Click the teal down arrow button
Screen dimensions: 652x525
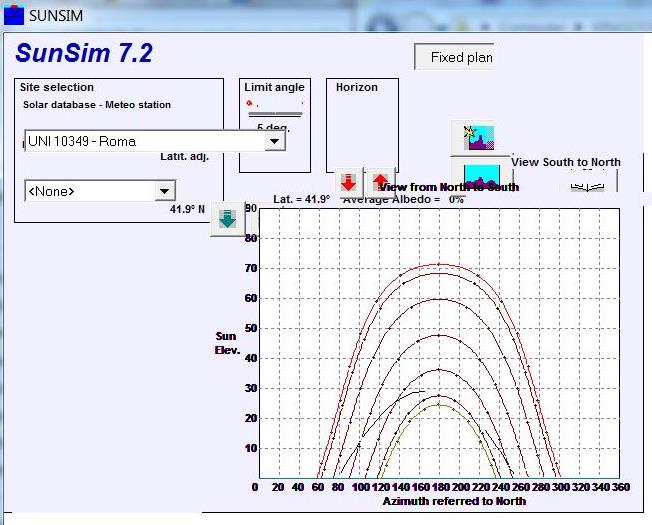point(228,221)
